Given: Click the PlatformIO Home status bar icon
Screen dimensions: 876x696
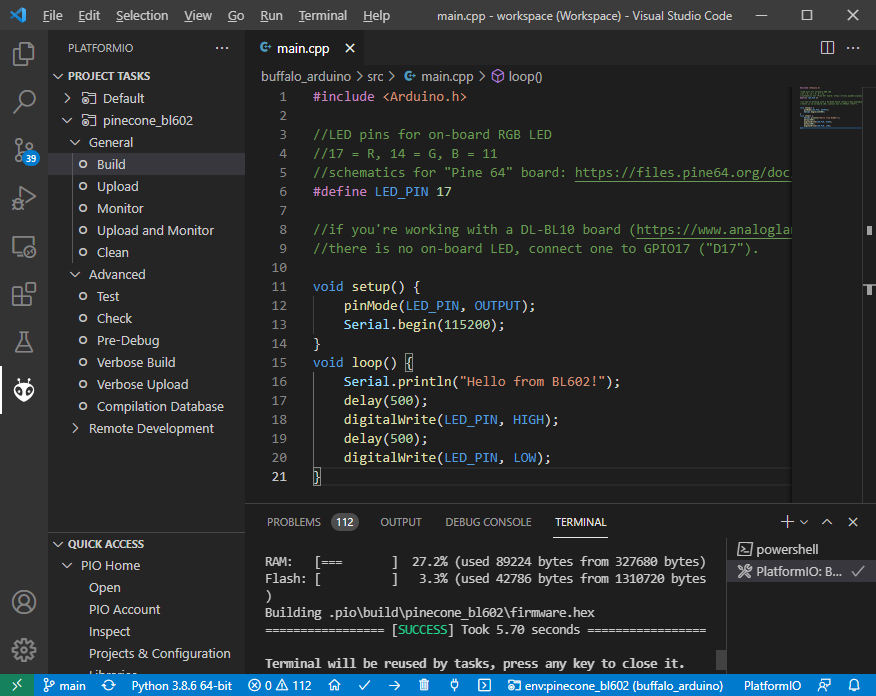Looking at the screenshot, I should [x=335, y=685].
